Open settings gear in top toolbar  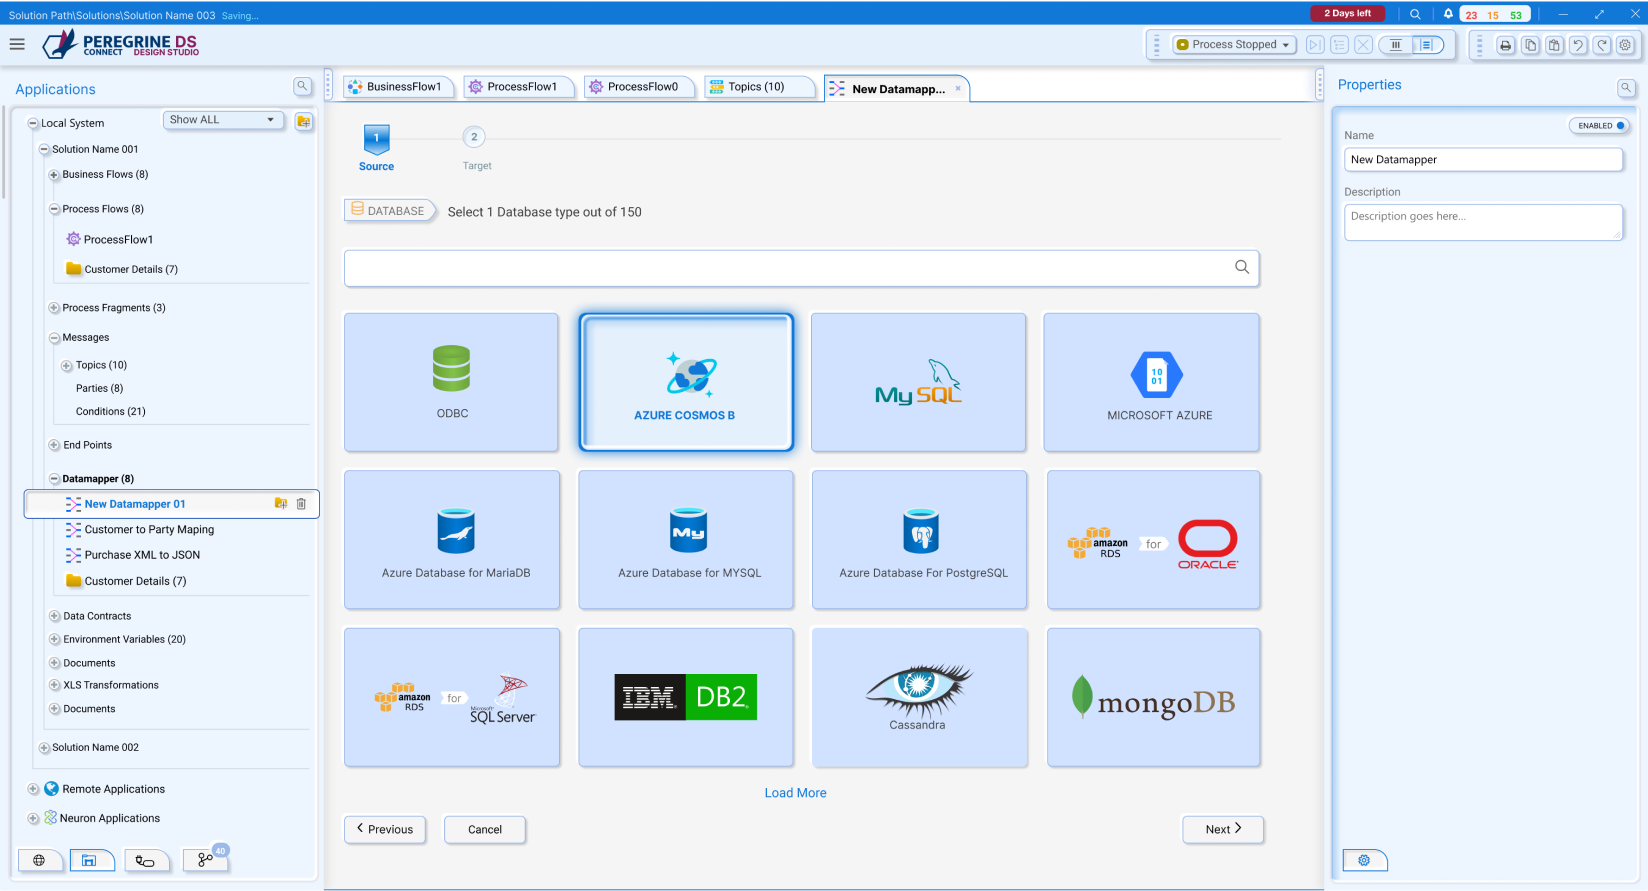1626,45
